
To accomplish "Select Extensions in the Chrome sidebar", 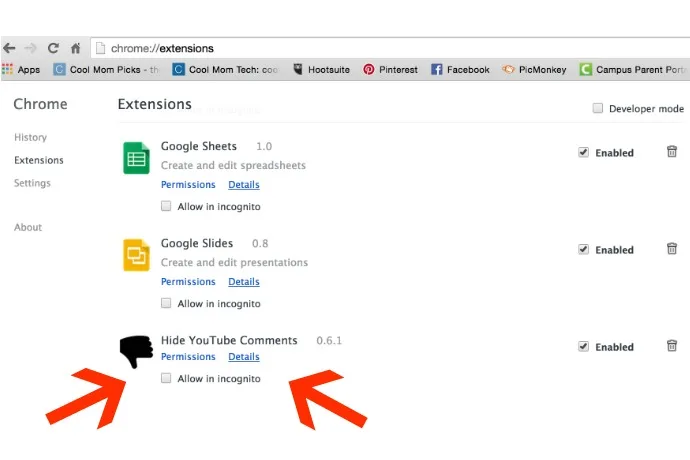I will [39, 160].
